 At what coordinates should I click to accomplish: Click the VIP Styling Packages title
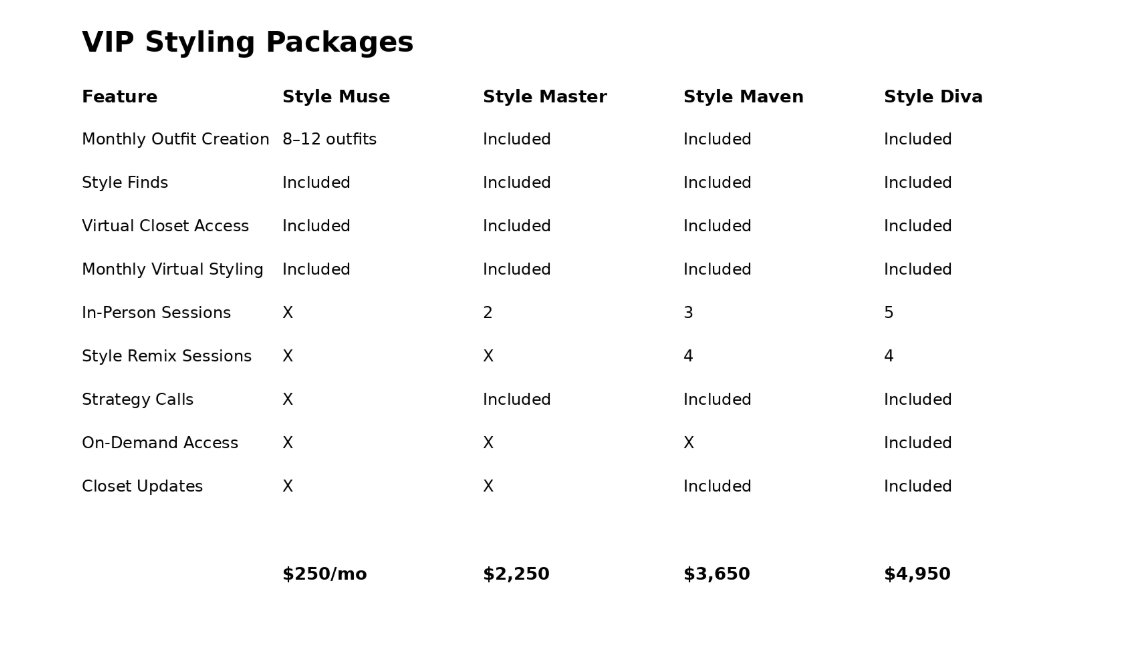click(247, 43)
